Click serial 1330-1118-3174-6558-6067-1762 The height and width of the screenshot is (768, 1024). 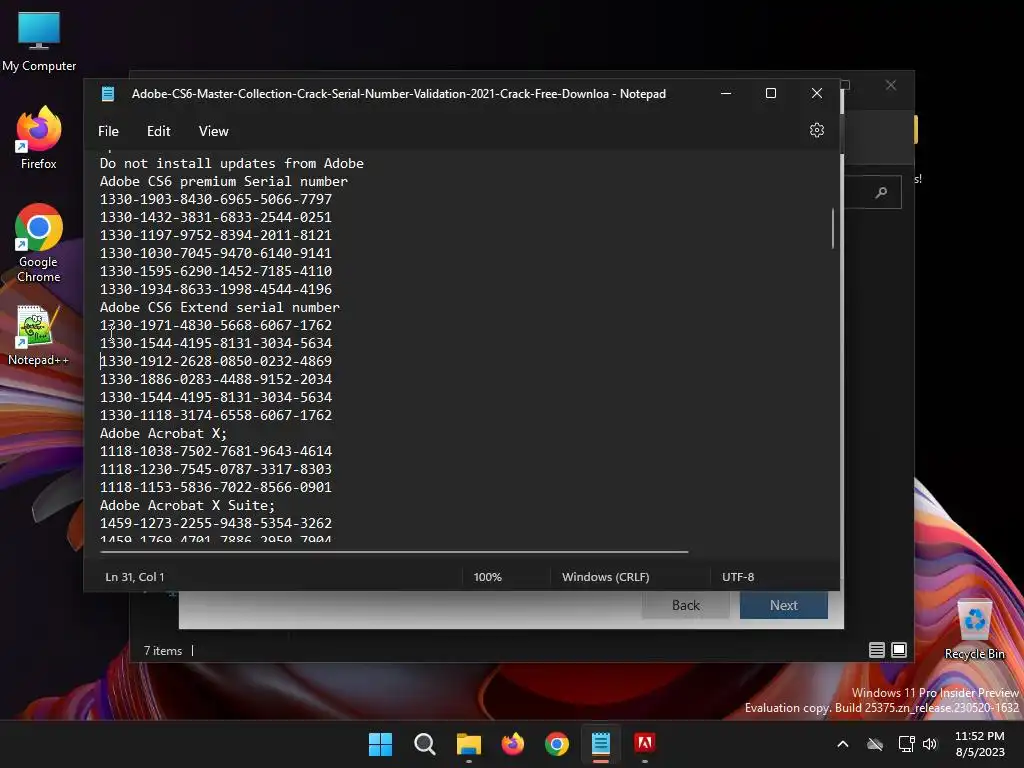coord(216,415)
